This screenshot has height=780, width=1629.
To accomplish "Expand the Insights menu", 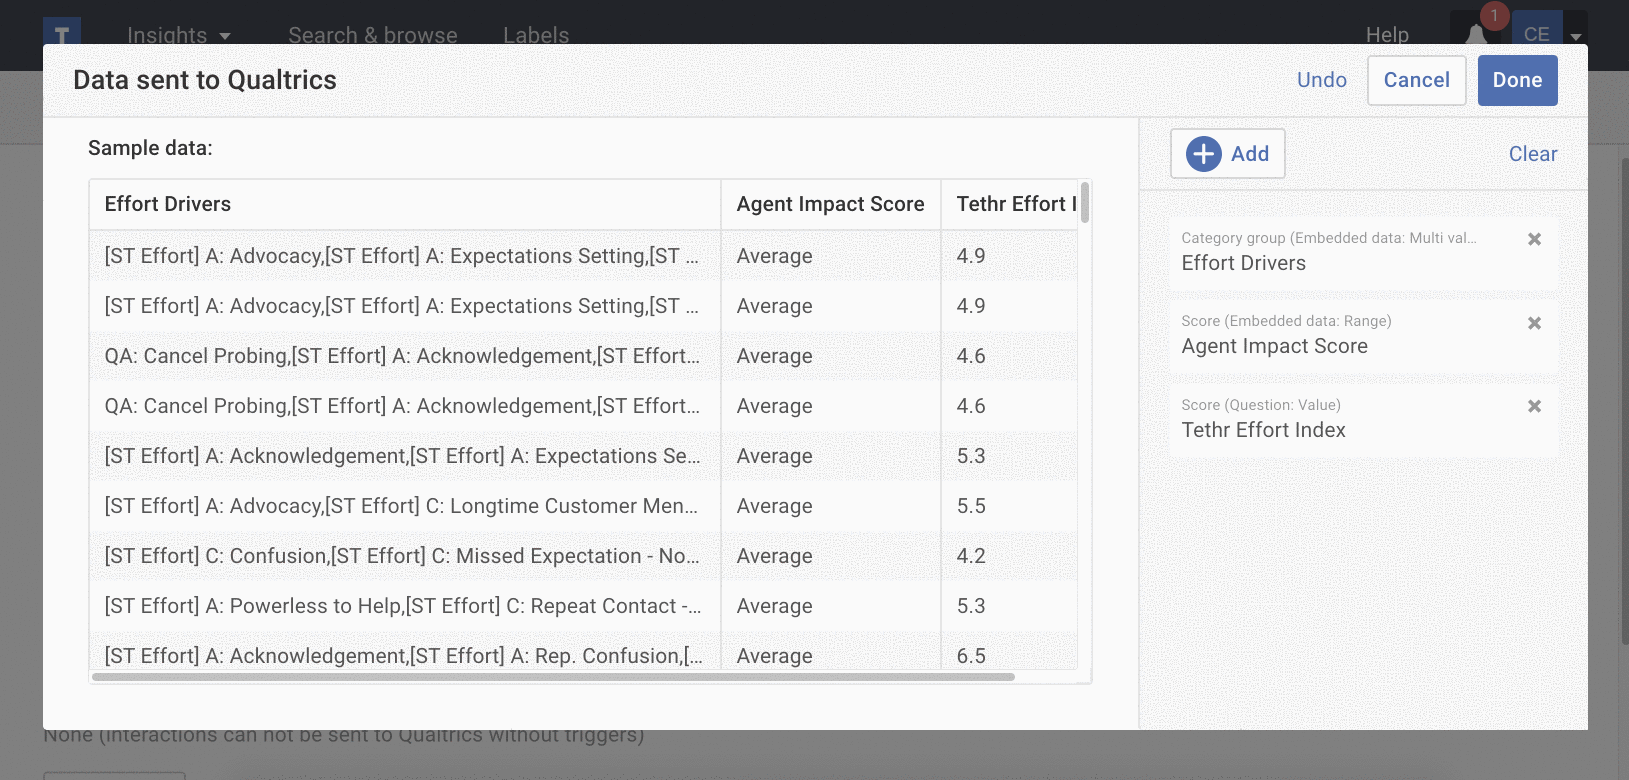I will coord(178,35).
